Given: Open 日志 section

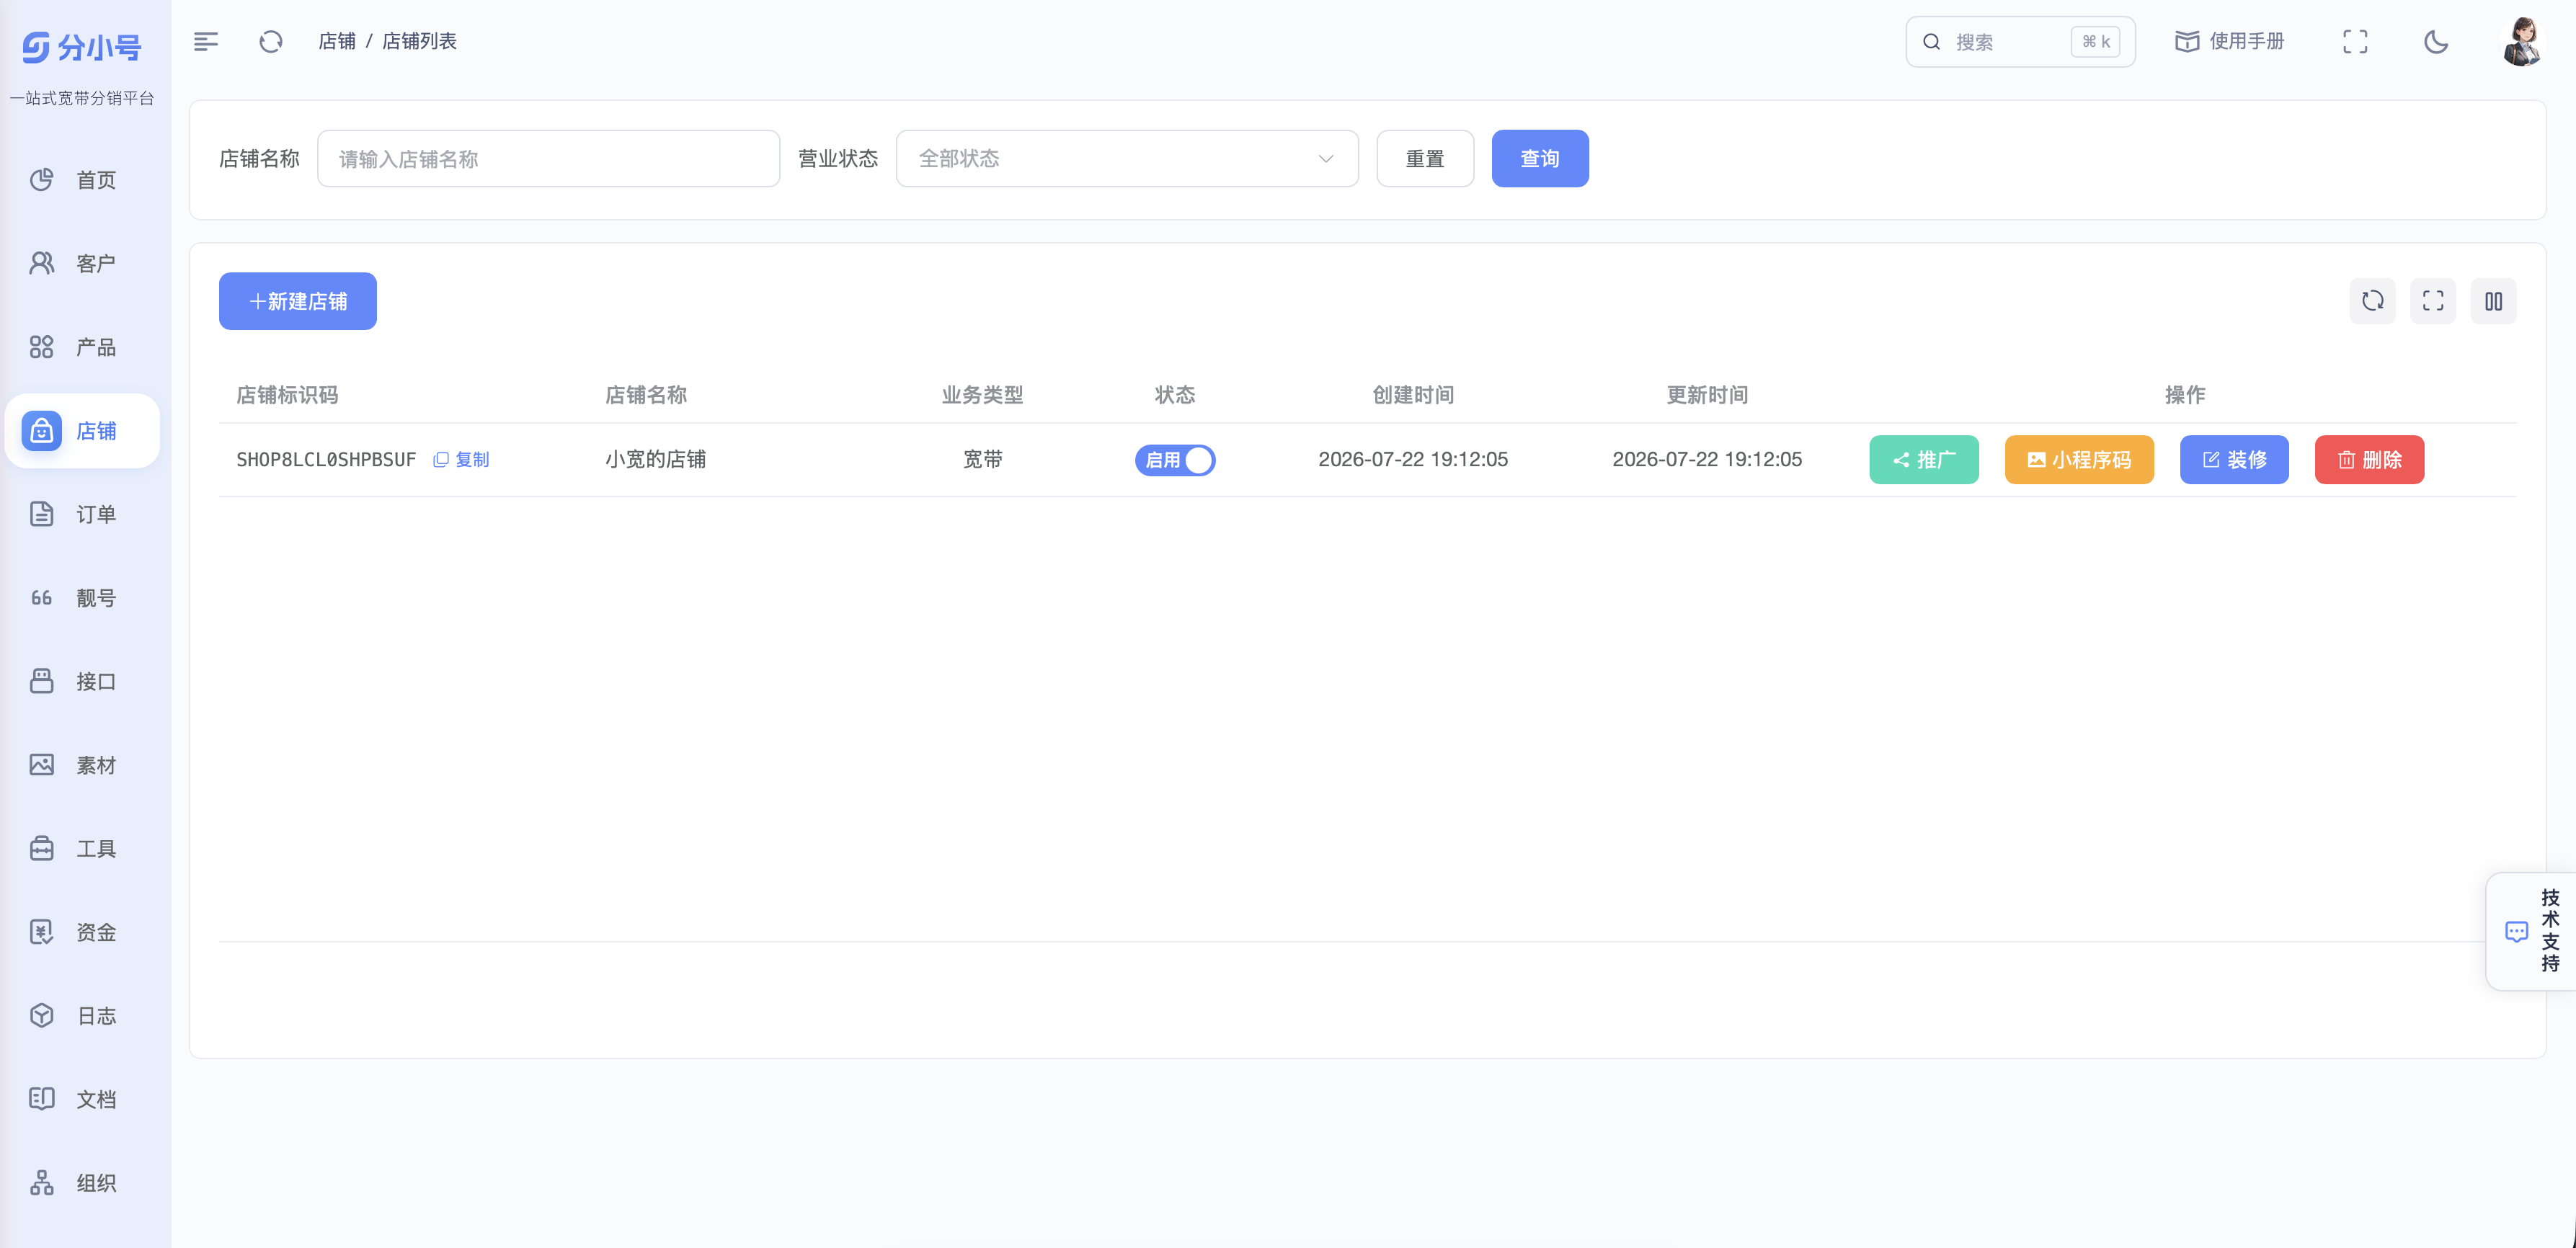Looking at the screenshot, I should tap(83, 1016).
